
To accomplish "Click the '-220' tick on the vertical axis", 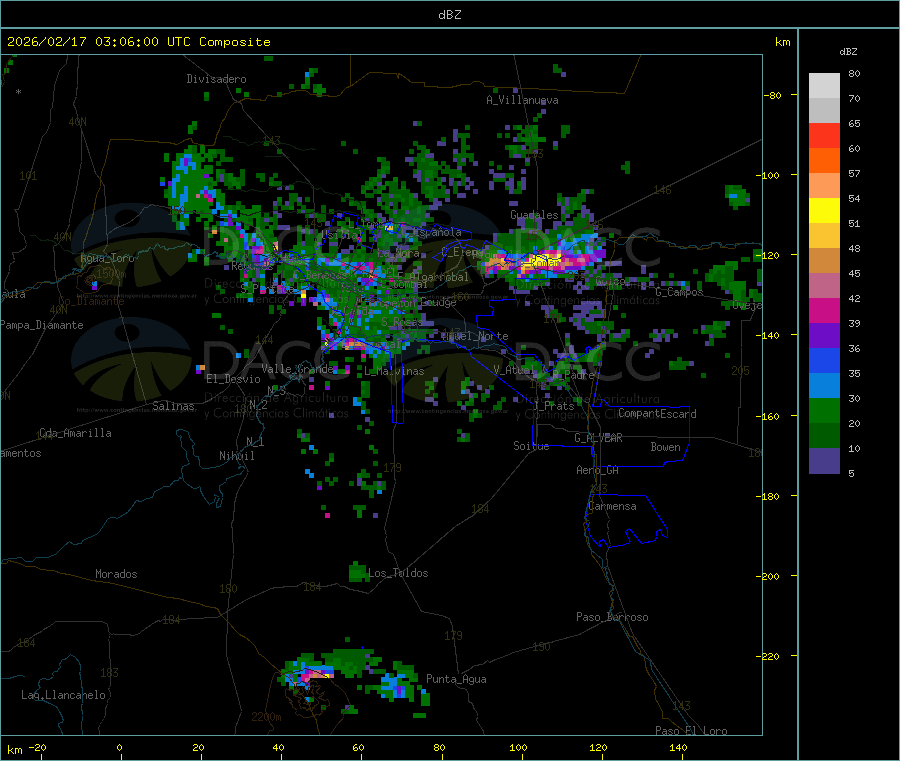I will click(x=768, y=657).
